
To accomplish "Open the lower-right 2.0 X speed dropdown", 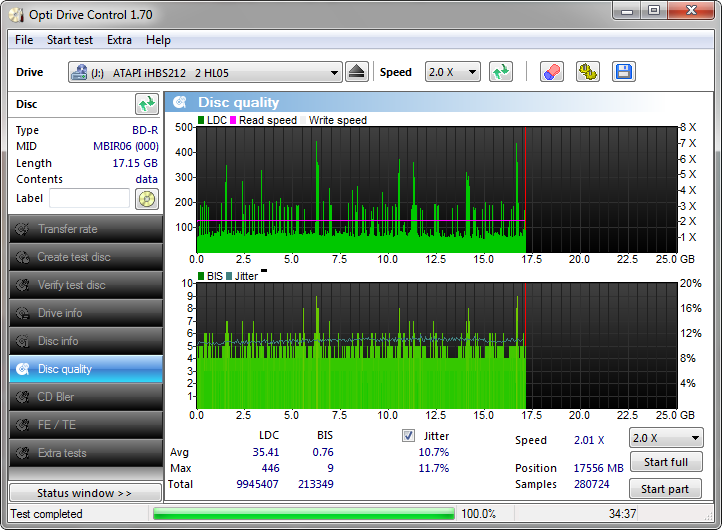I will tap(666, 438).
